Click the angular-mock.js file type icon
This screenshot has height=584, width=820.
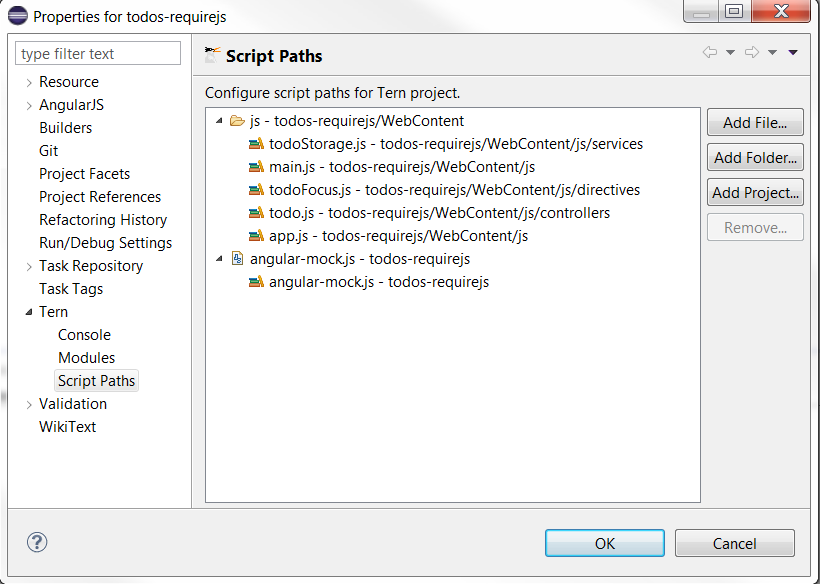tap(235, 258)
